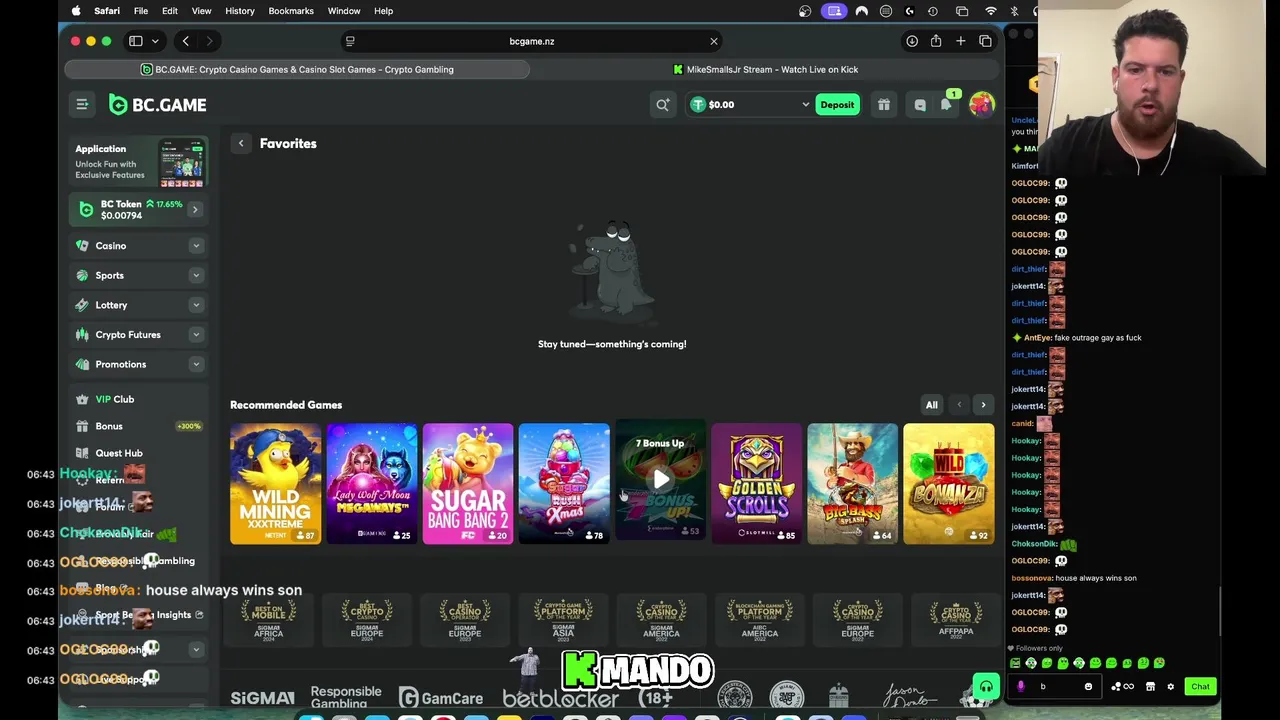This screenshot has width=1280, height=720.
Task: Click the Wi-Fi icon in menu bar
Action: (x=991, y=11)
